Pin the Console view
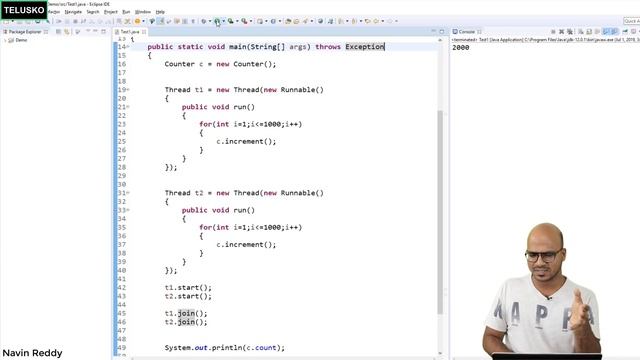The image size is (640, 360). [625, 31]
